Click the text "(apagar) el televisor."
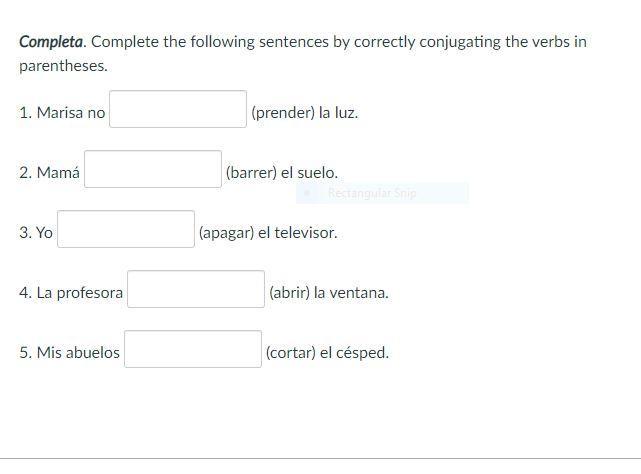Image resolution: width=641 pixels, height=474 pixels. tap(268, 233)
